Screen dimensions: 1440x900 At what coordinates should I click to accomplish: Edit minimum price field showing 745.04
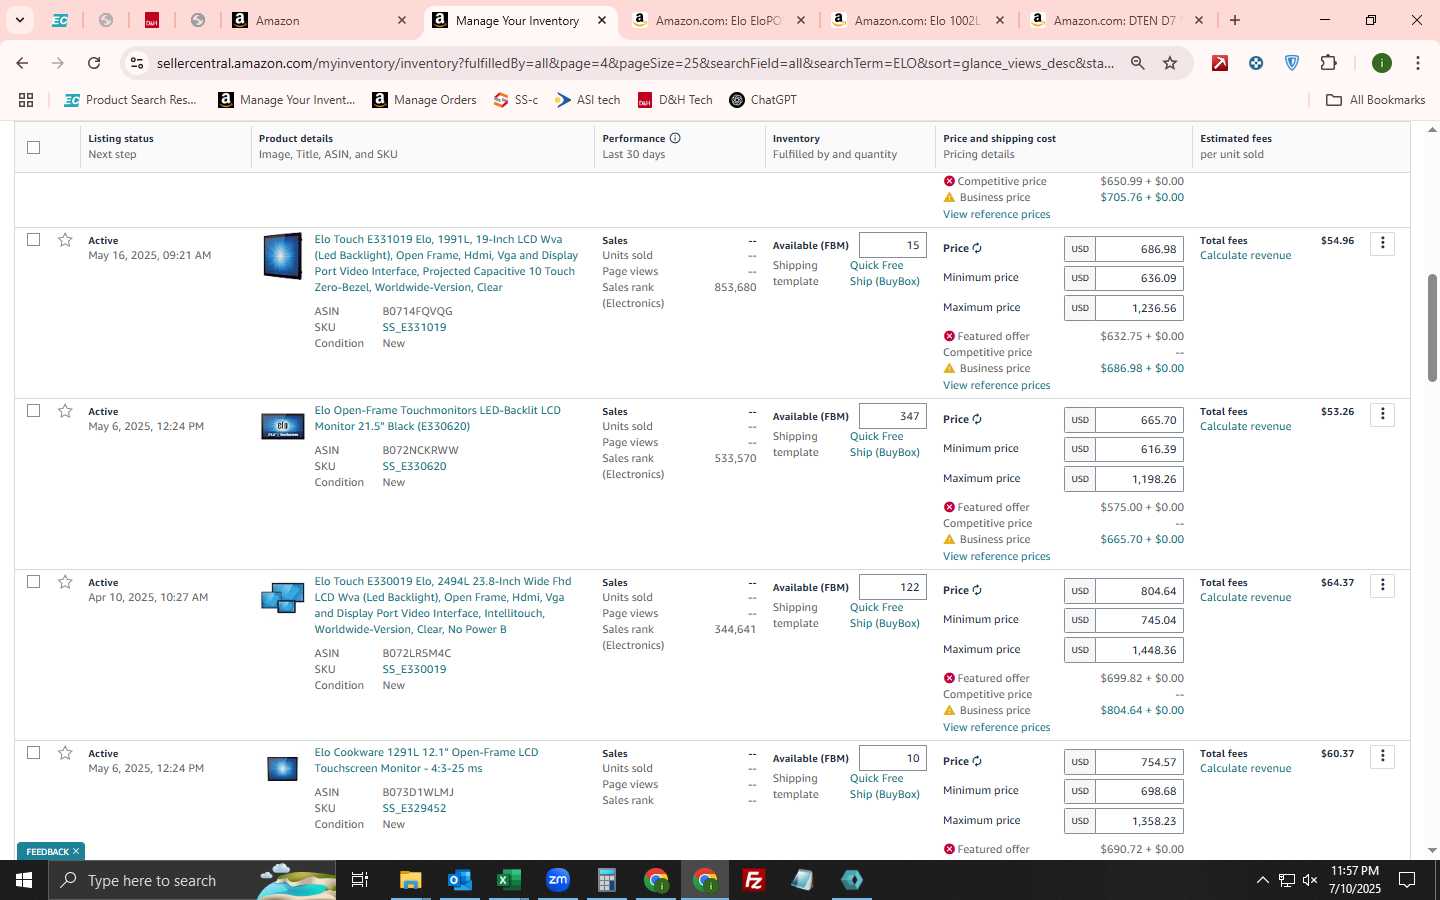pos(1139,620)
